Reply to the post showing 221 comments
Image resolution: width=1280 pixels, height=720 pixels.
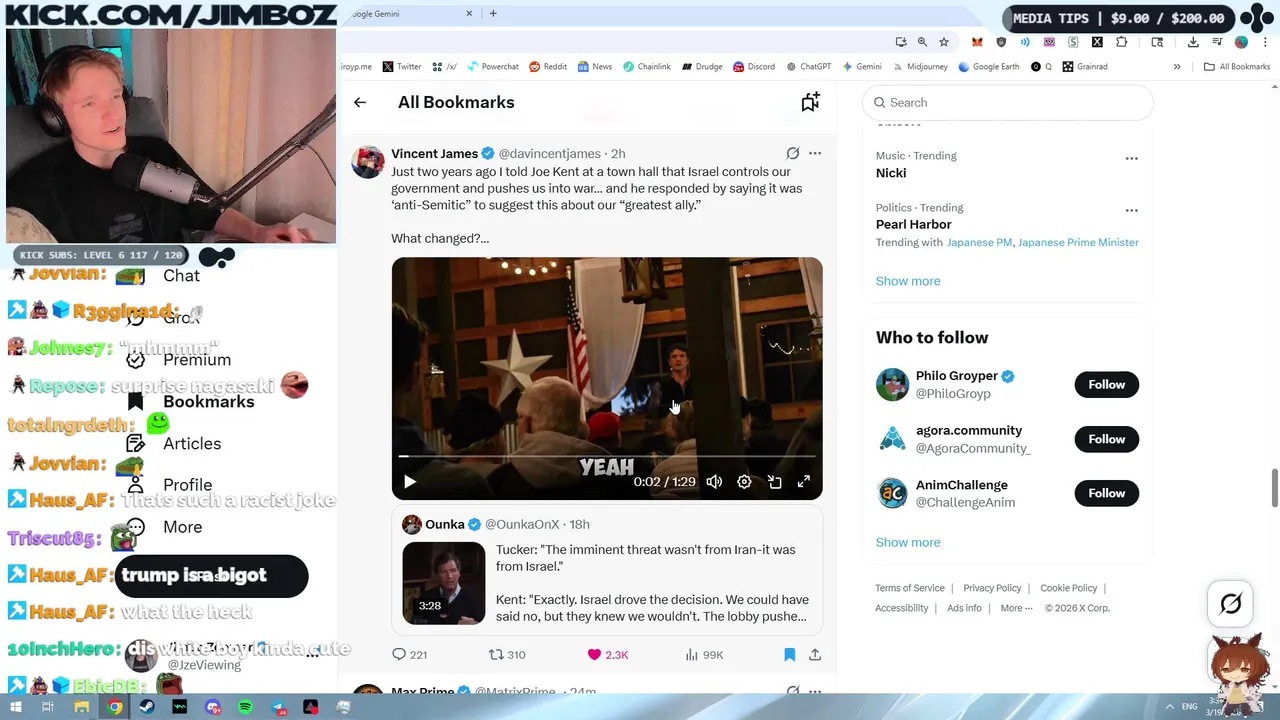(x=409, y=654)
